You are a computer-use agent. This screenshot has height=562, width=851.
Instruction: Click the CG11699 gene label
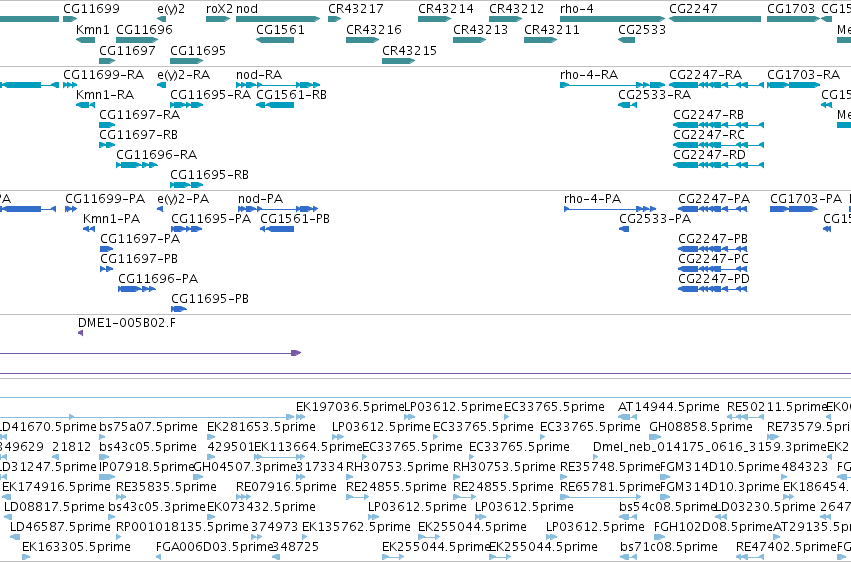click(91, 9)
